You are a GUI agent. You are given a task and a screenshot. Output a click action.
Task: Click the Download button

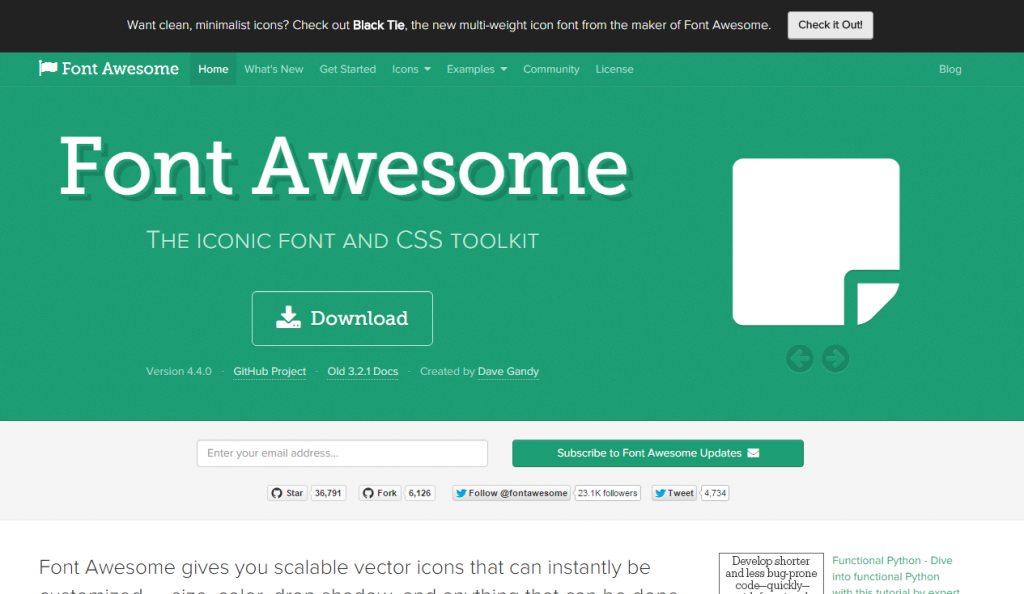click(342, 319)
